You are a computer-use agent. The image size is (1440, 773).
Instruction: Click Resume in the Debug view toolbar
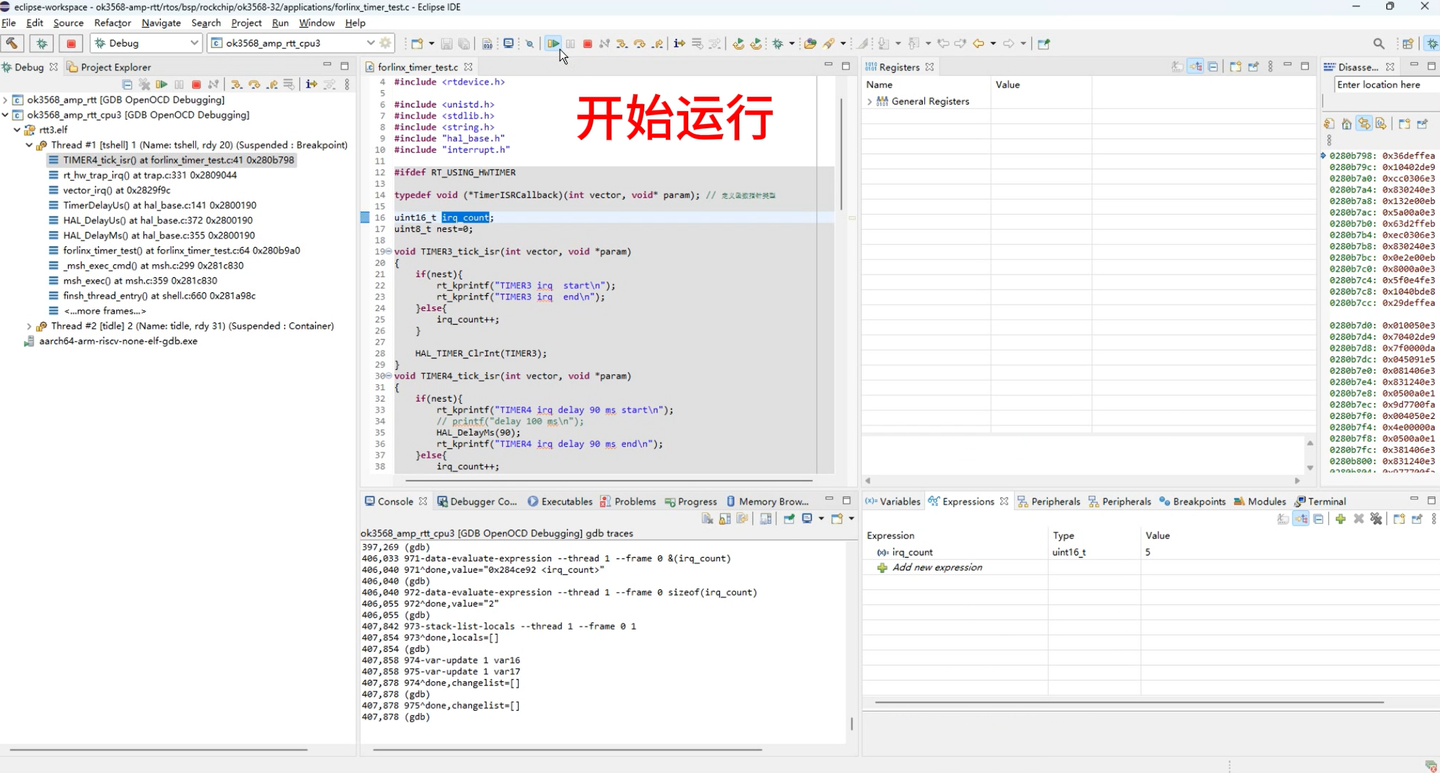click(x=161, y=85)
